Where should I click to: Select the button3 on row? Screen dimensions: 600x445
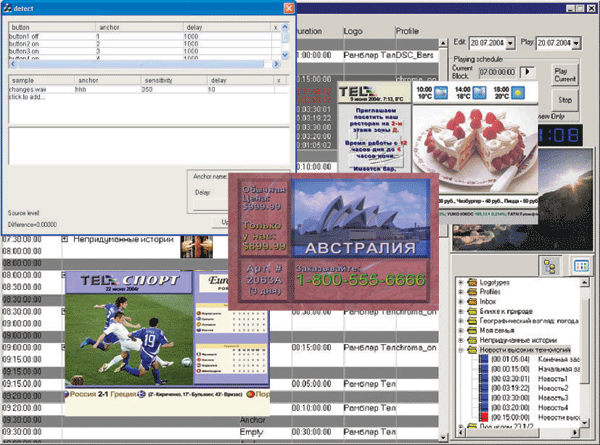pyautogui.click(x=145, y=51)
